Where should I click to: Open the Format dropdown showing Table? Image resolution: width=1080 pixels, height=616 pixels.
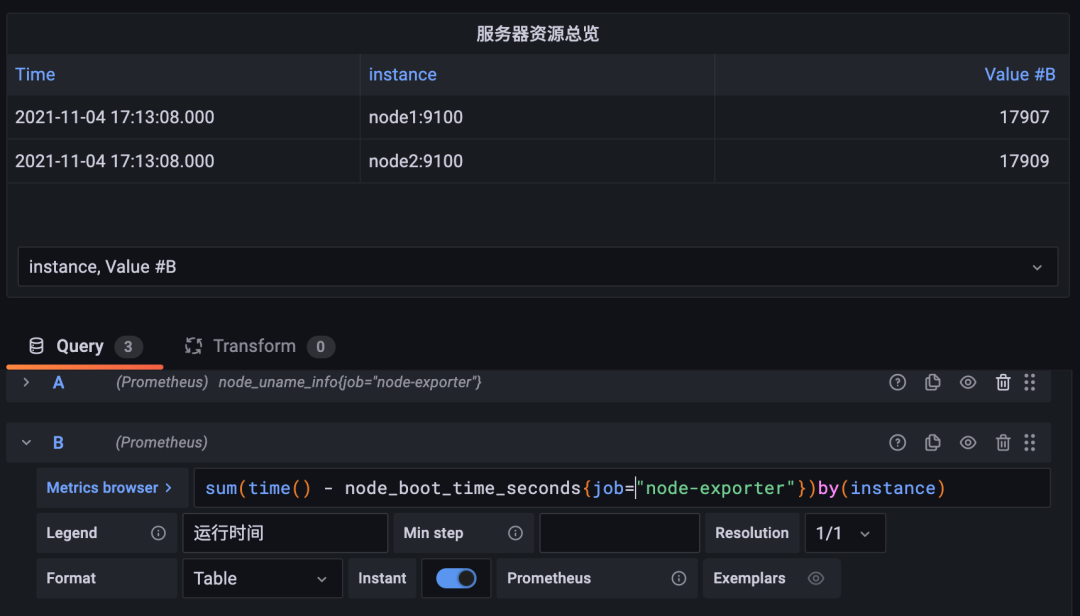click(262, 578)
